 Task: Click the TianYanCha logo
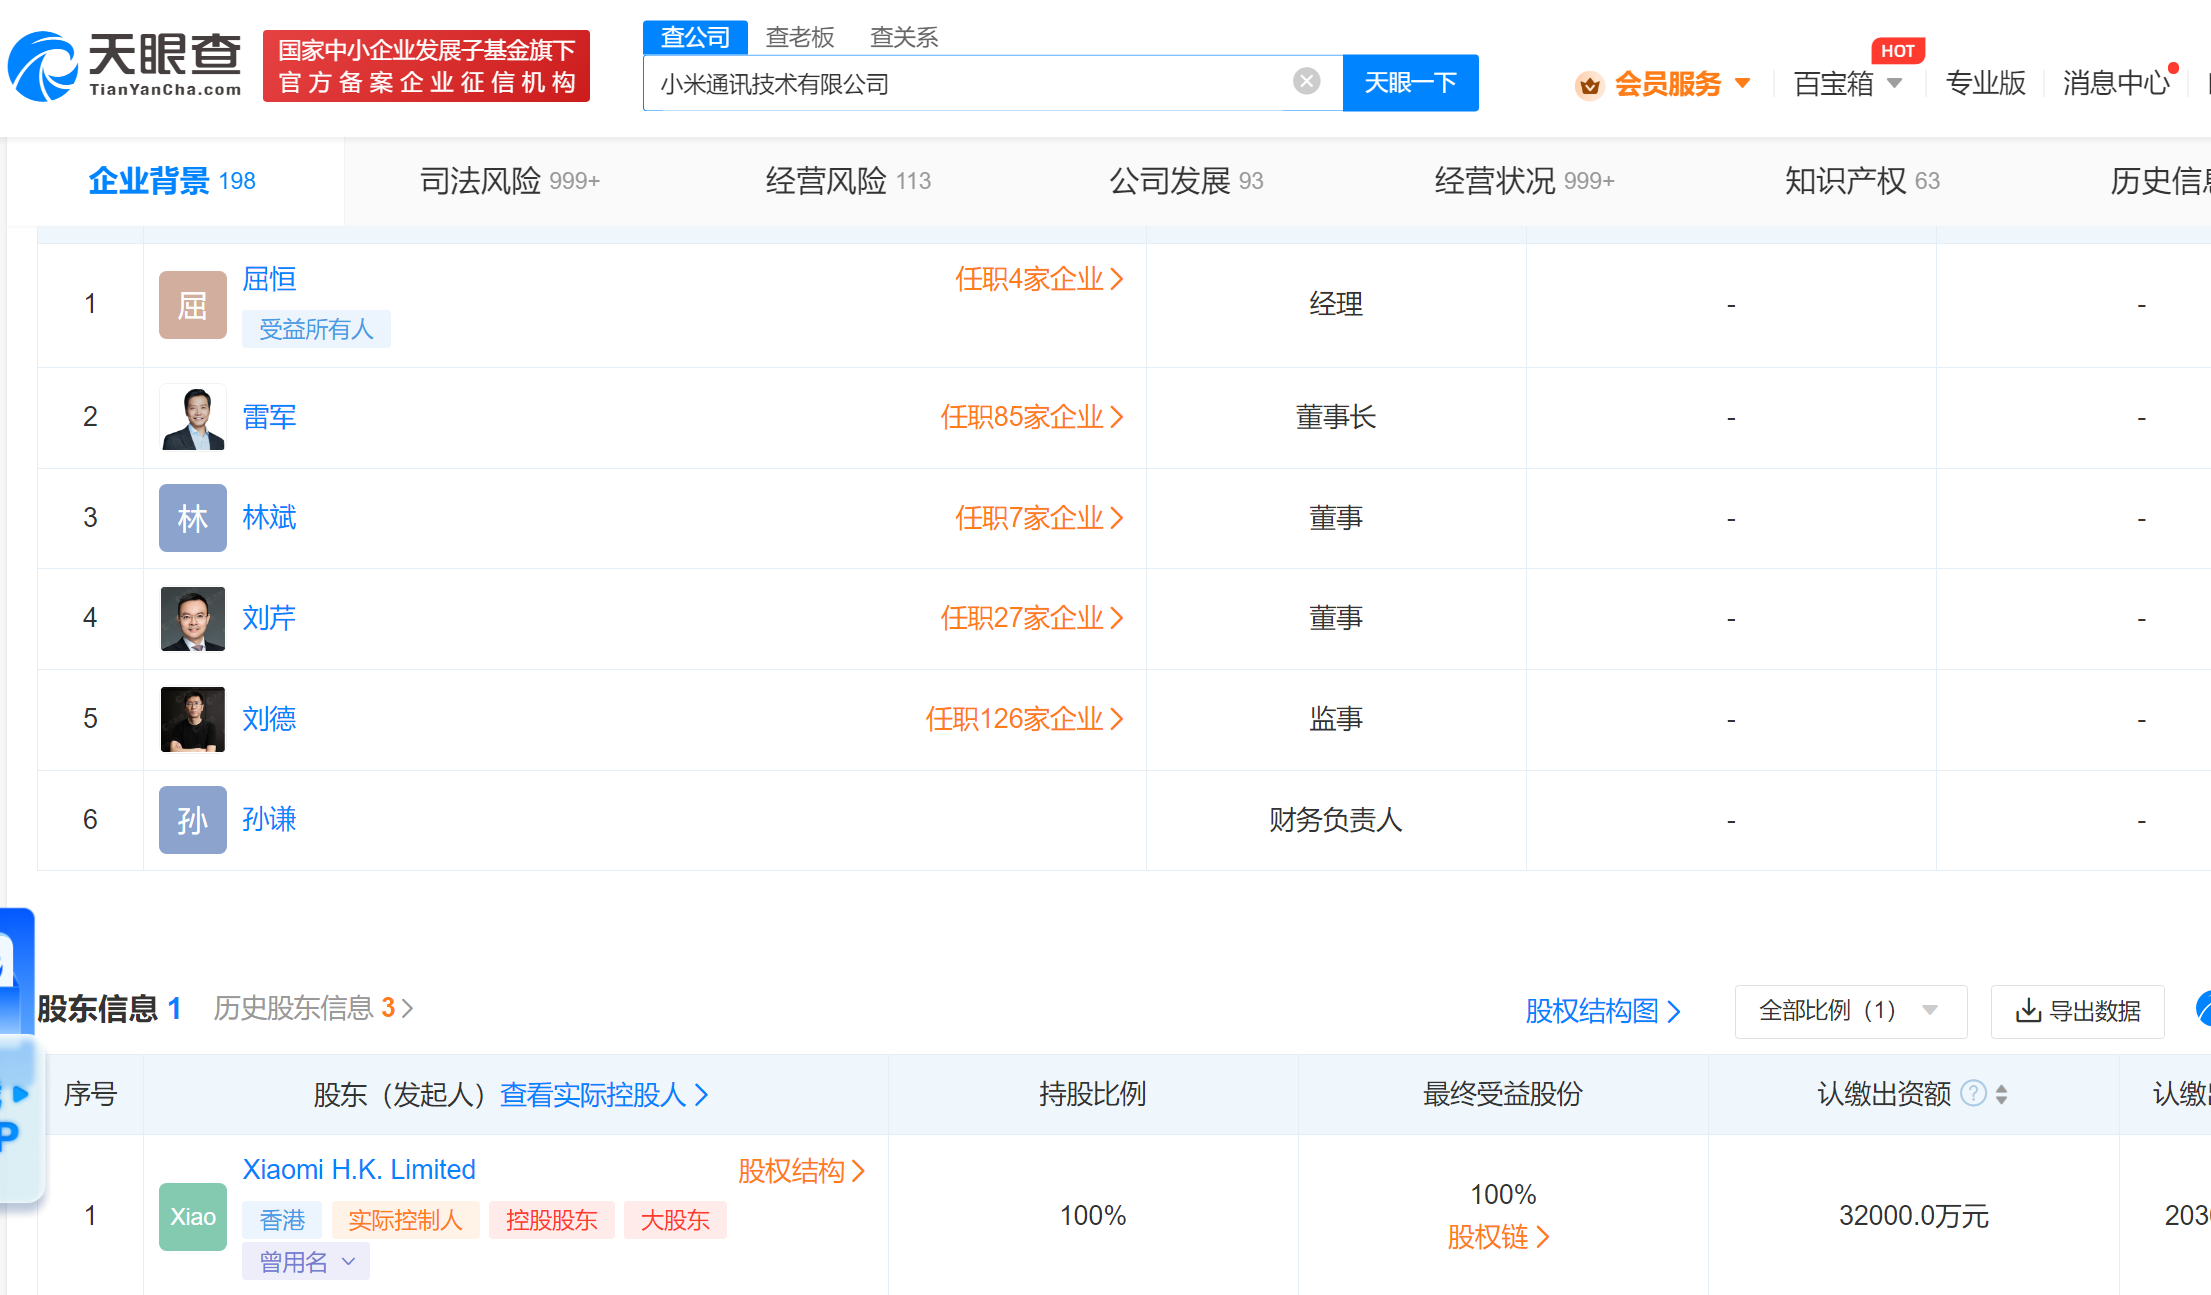pyautogui.click(x=125, y=66)
